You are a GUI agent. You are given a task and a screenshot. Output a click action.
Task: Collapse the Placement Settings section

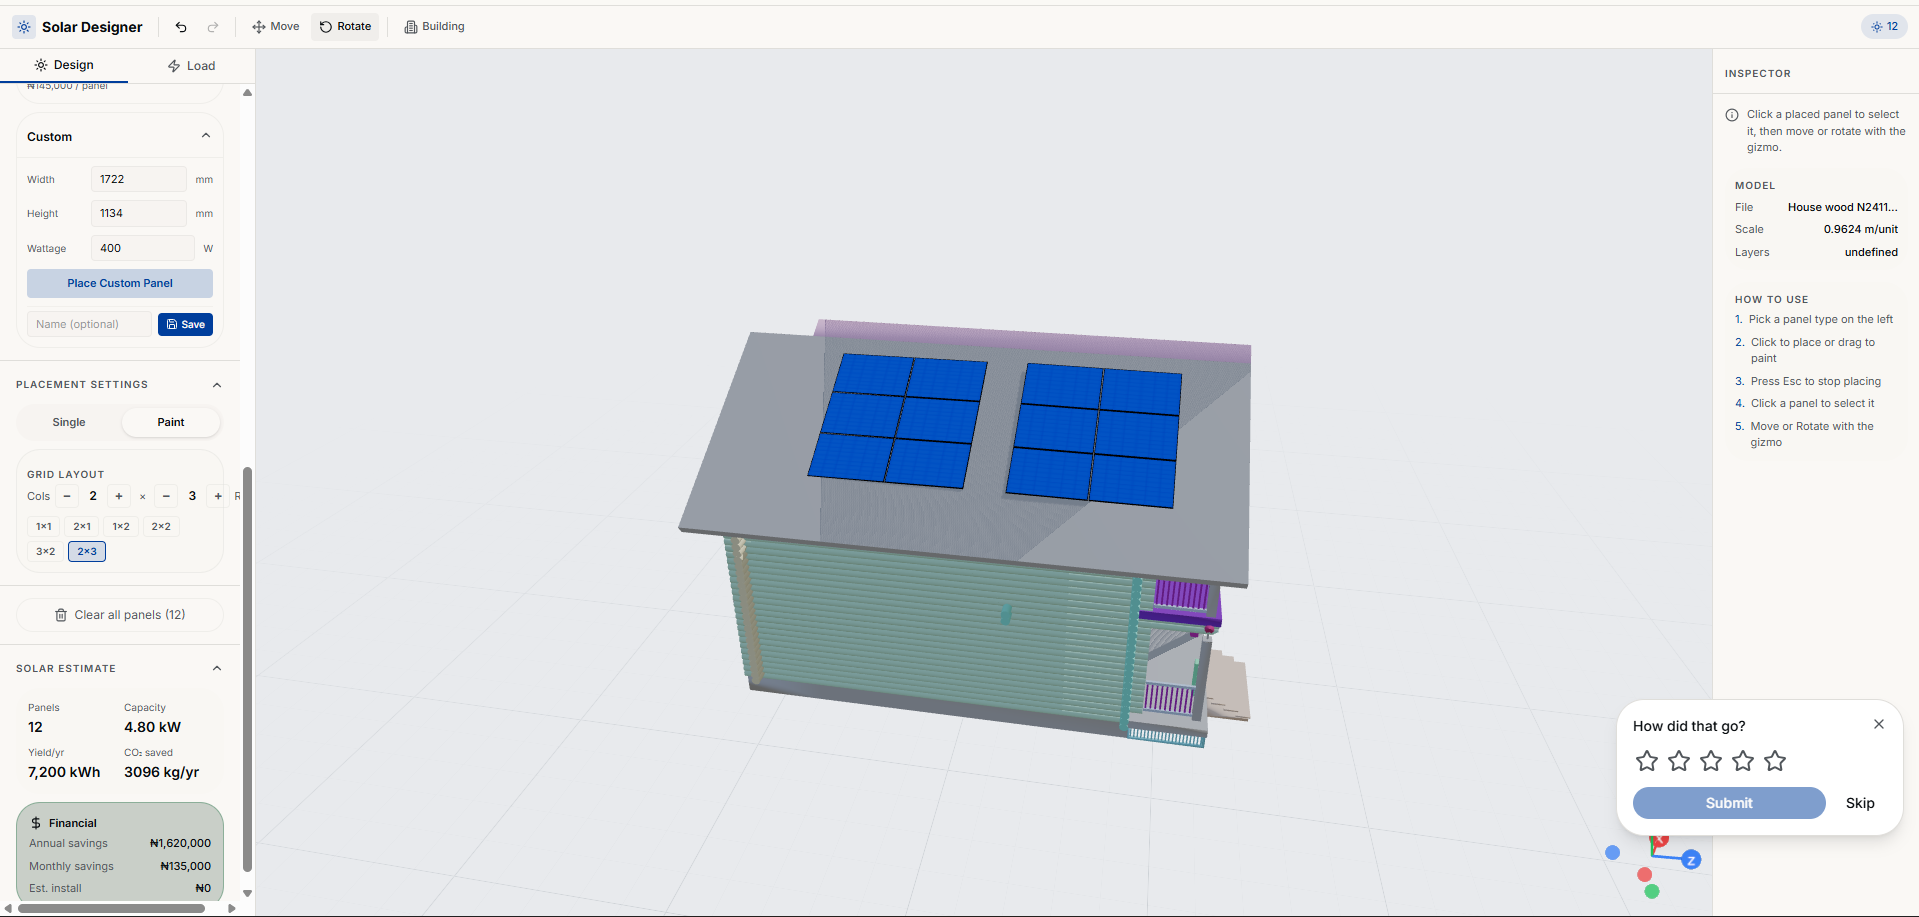point(217,385)
